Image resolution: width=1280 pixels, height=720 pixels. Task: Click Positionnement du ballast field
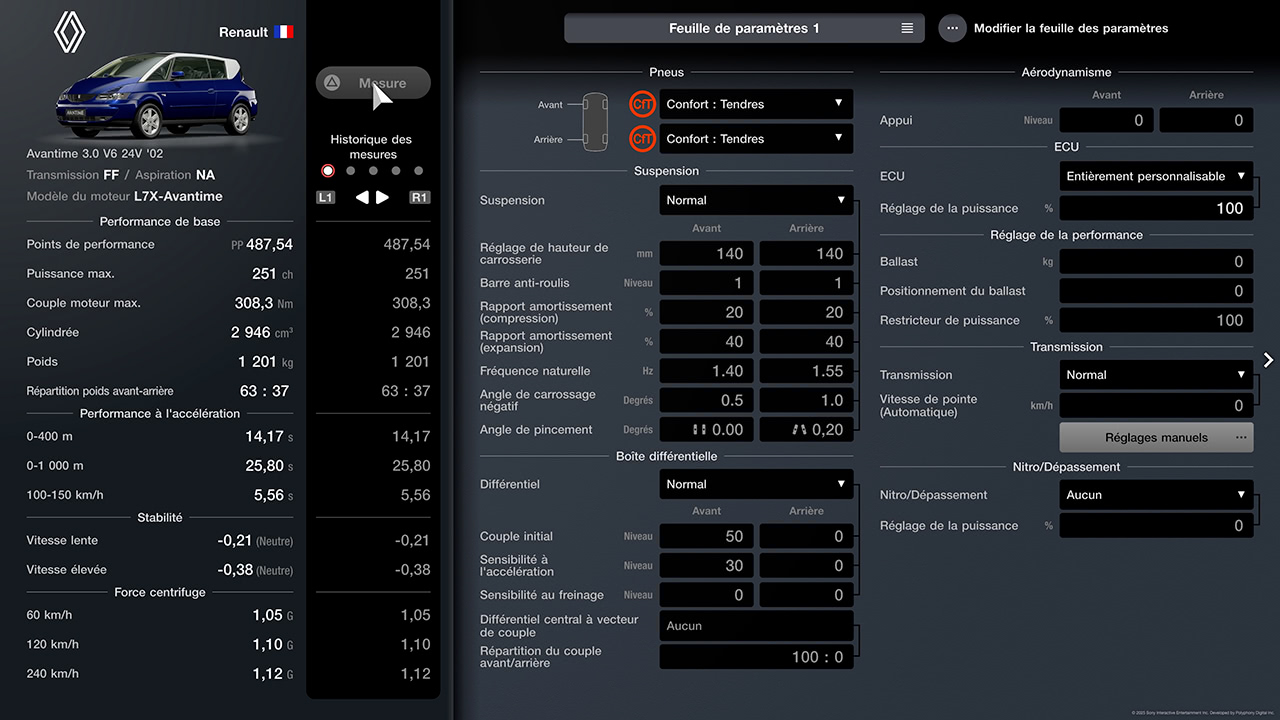[x=1156, y=291]
